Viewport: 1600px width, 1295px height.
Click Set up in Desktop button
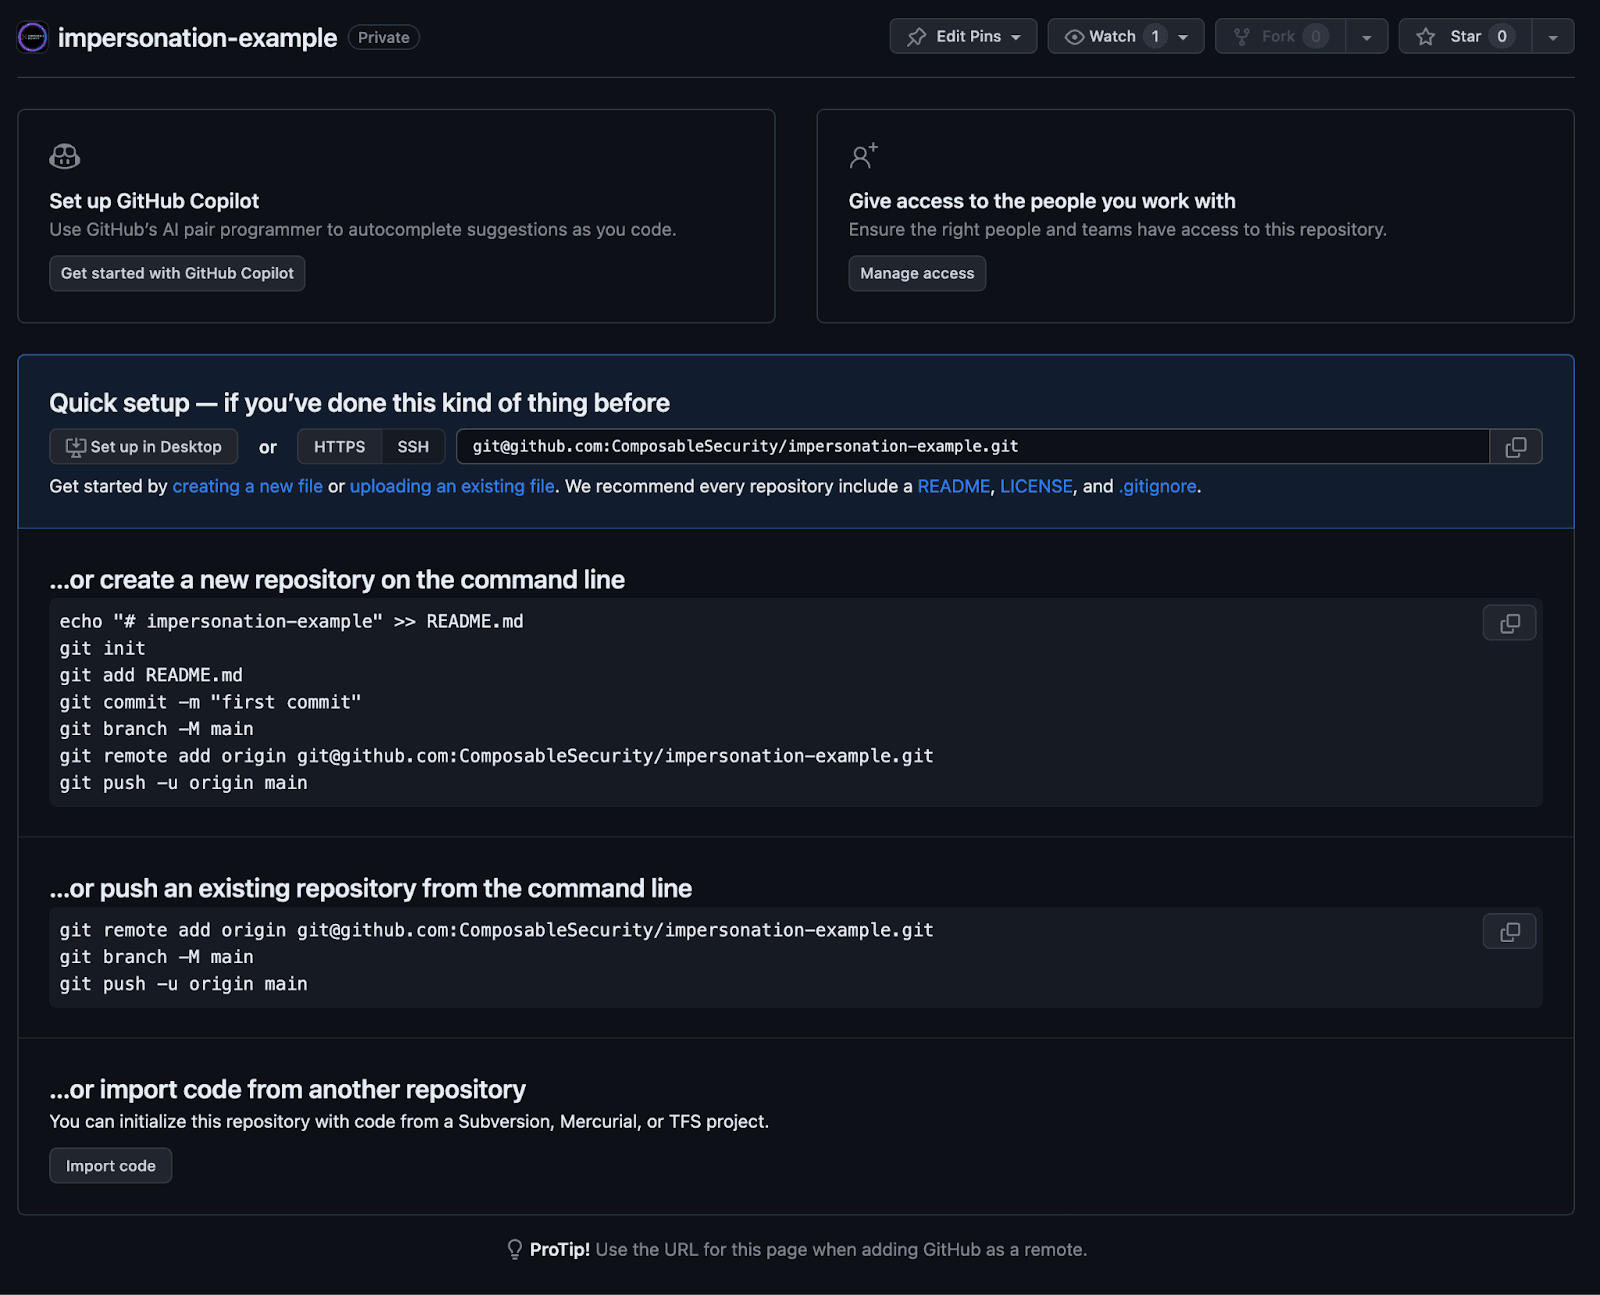click(144, 446)
